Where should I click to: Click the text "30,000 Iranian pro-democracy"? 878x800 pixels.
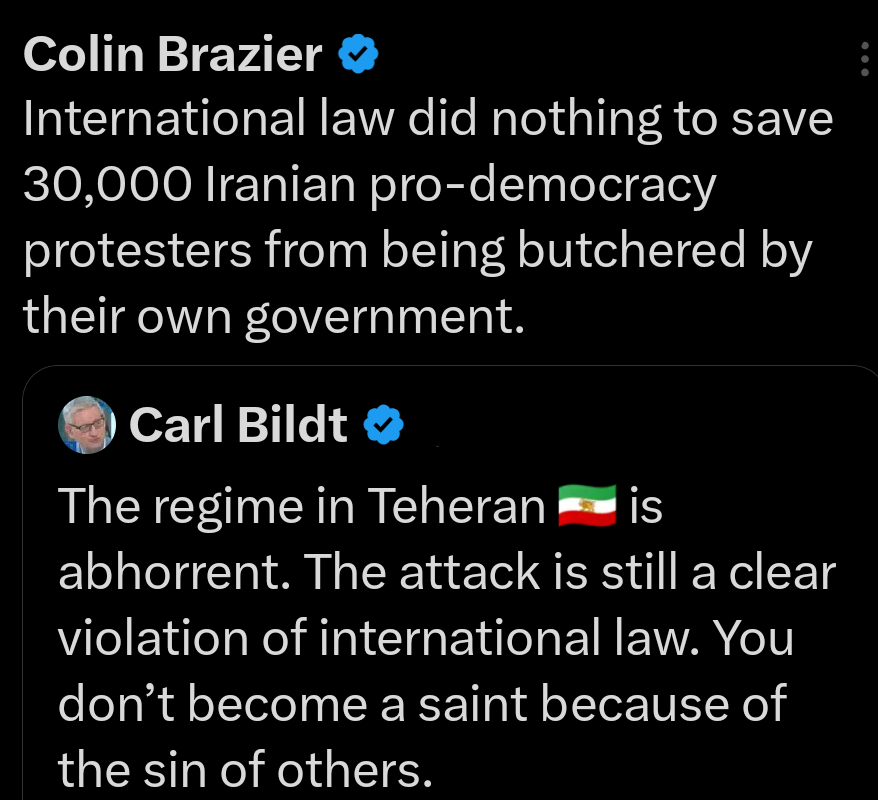370,185
